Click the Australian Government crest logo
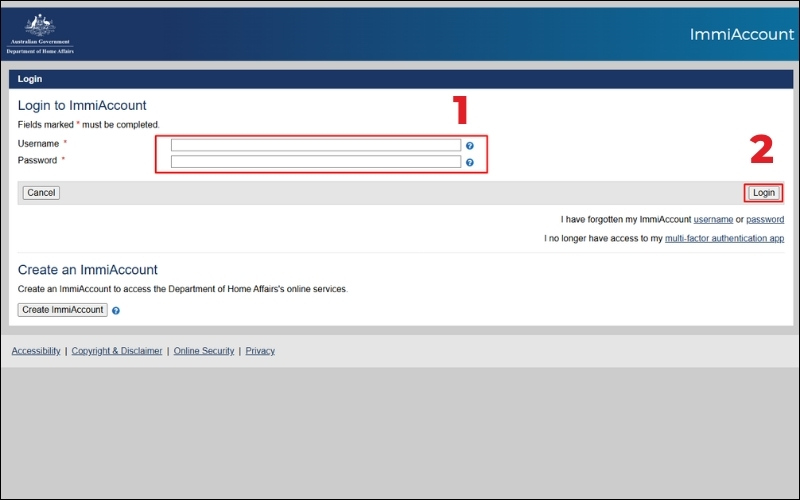The image size is (800, 500). 40,34
